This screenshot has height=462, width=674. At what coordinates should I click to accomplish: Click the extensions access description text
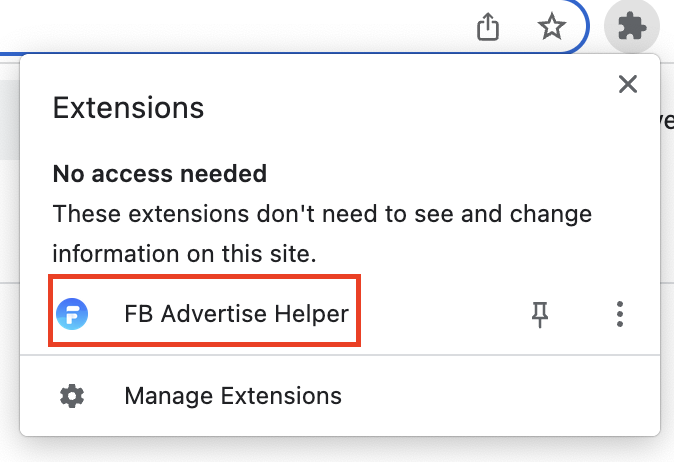(322, 233)
